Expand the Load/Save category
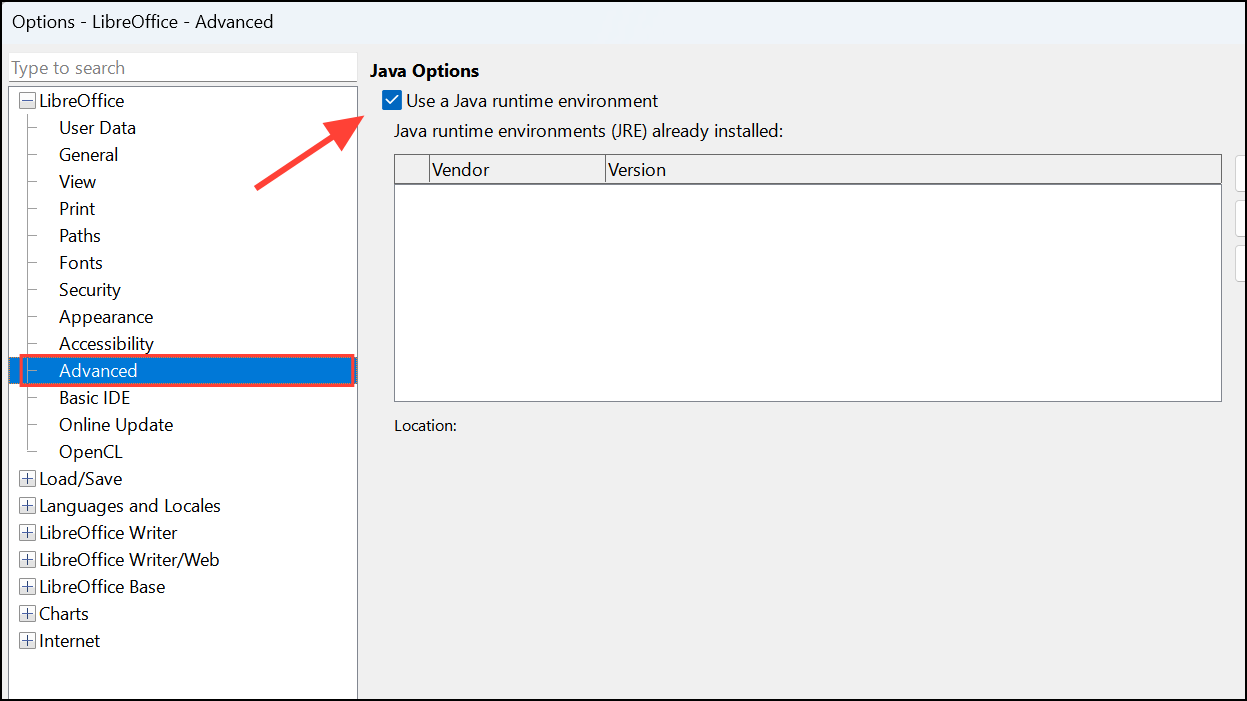Image resolution: width=1247 pixels, height=701 pixels. [27, 478]
